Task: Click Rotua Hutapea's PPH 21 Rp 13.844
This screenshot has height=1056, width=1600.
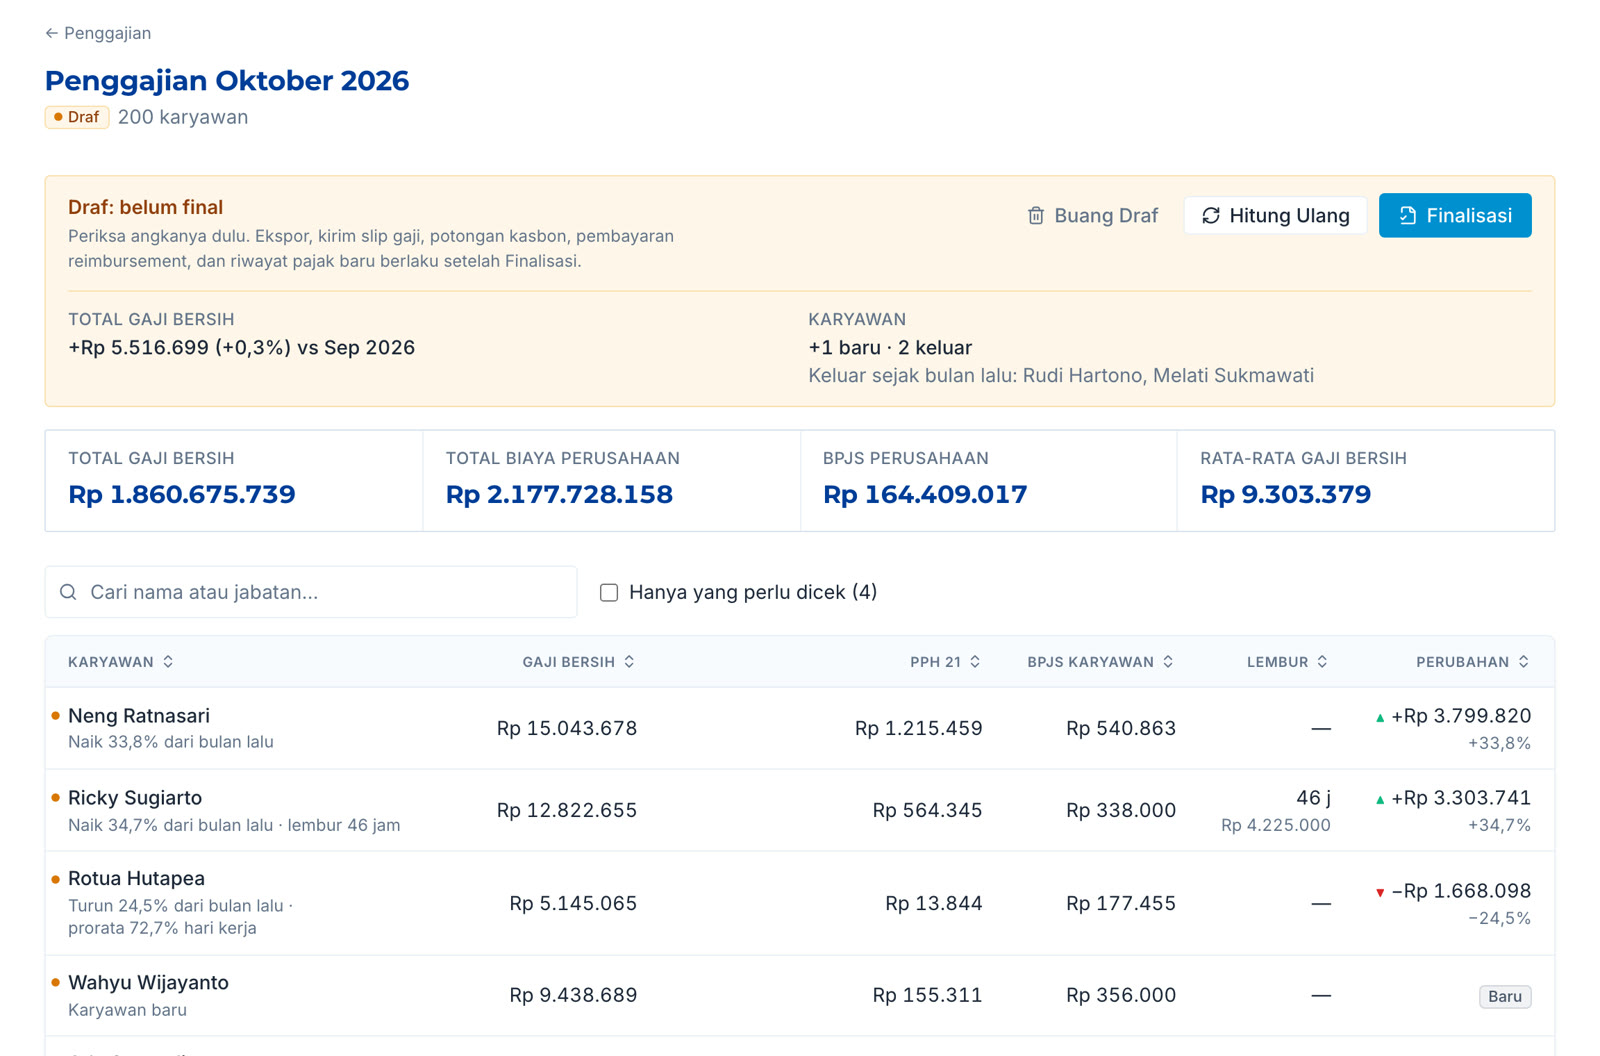Action: [x=934, y=903]
